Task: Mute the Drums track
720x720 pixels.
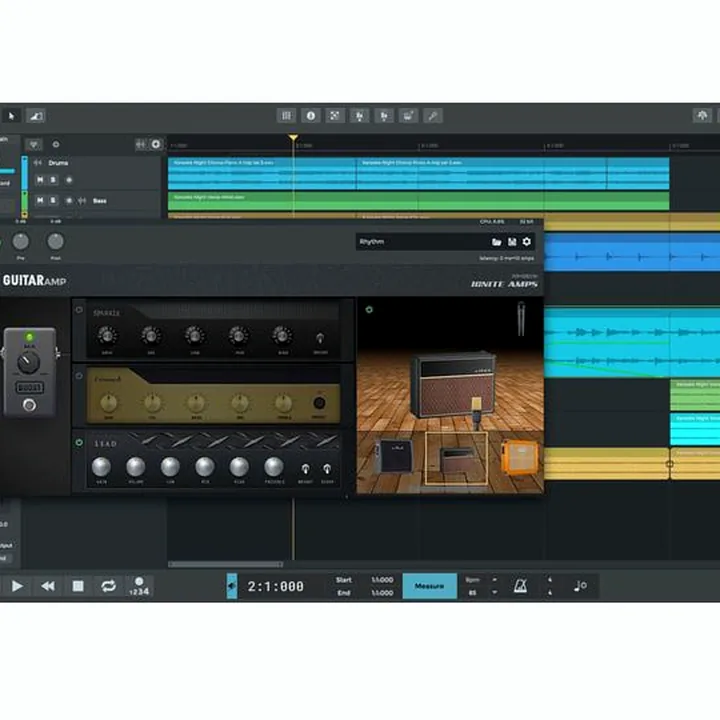Action: click(x=40, y=180)
